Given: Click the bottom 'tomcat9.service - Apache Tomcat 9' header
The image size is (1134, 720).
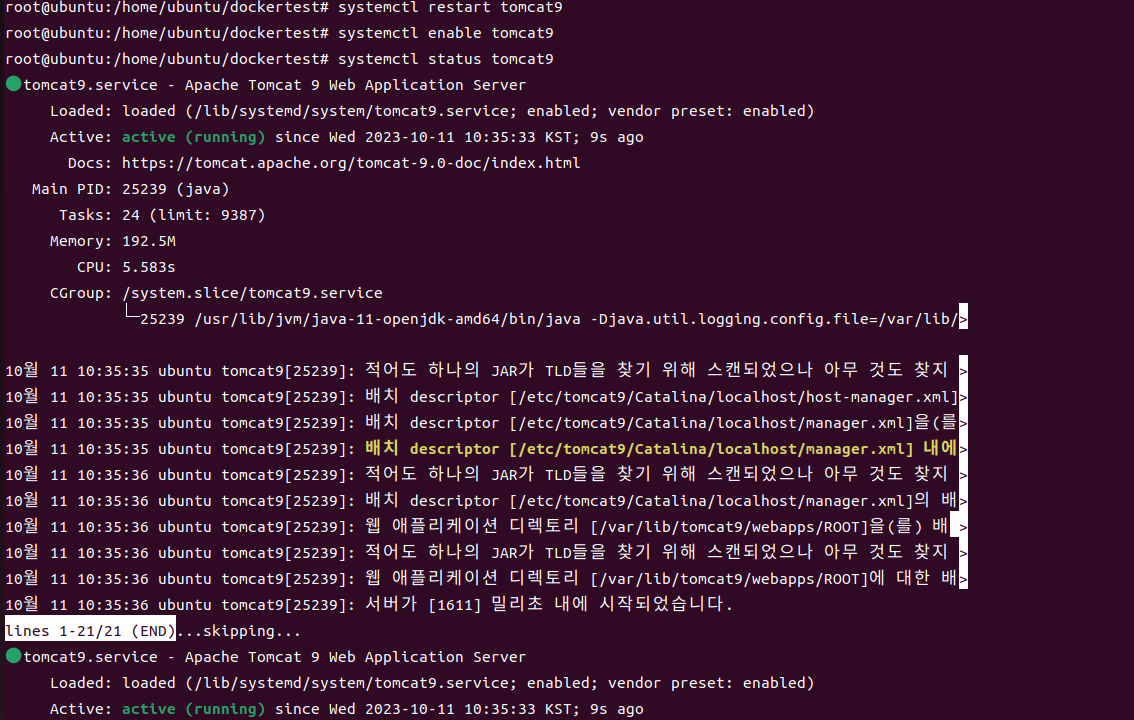Looking at the screenshot, I should pos(274,657).
